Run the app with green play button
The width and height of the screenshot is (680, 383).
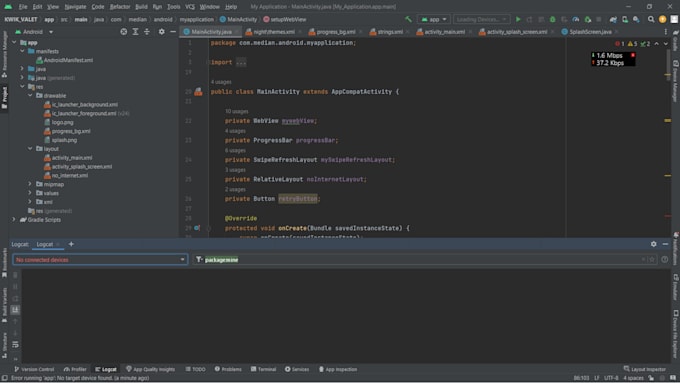click(x=518, y=19)
